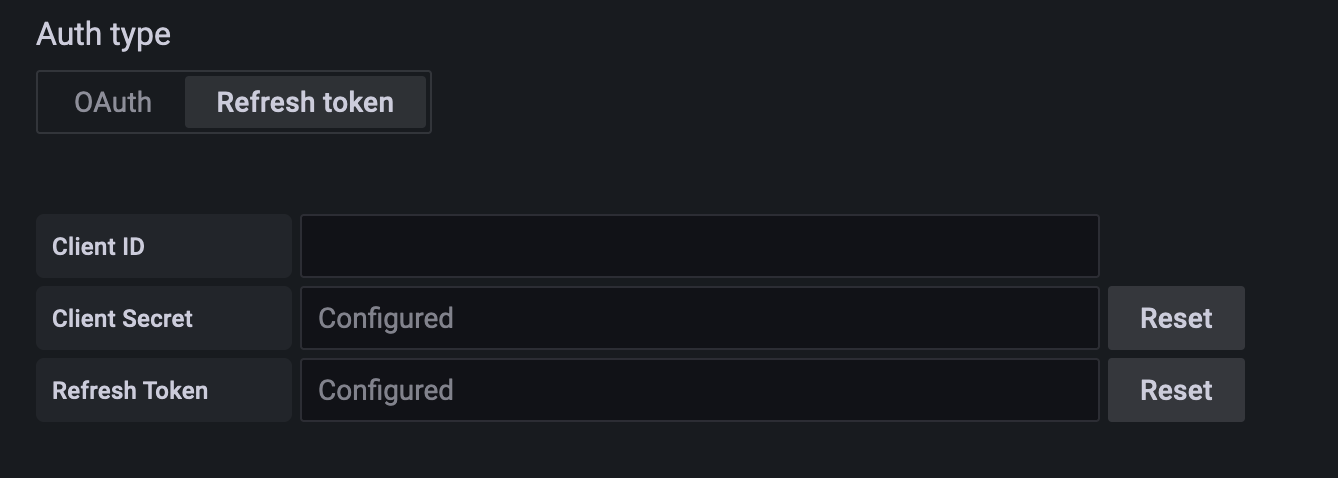Select the Refresh token auth type
The height and width of the screenshot is (478, 1338).
[305, 102]
